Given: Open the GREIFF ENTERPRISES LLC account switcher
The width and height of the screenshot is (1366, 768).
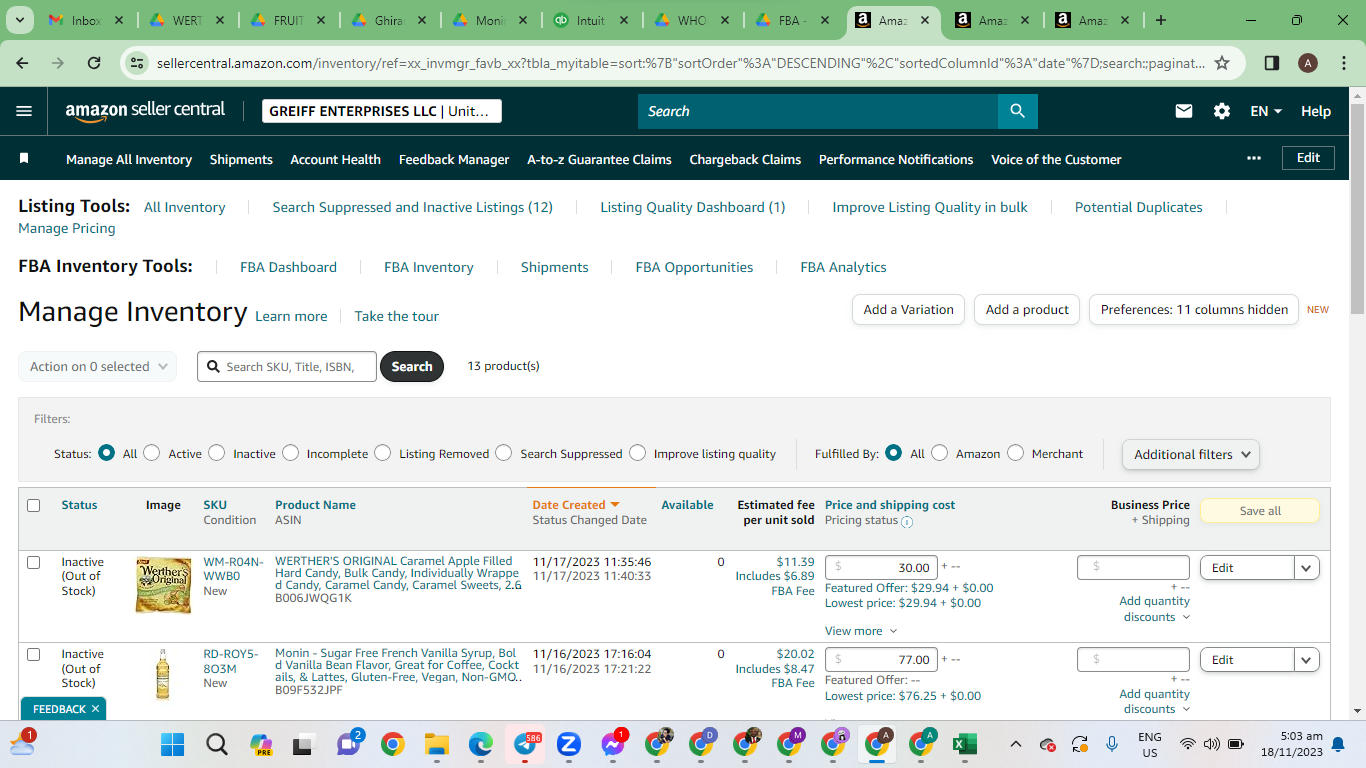Looking at the screenshot, I should point(382,111).
